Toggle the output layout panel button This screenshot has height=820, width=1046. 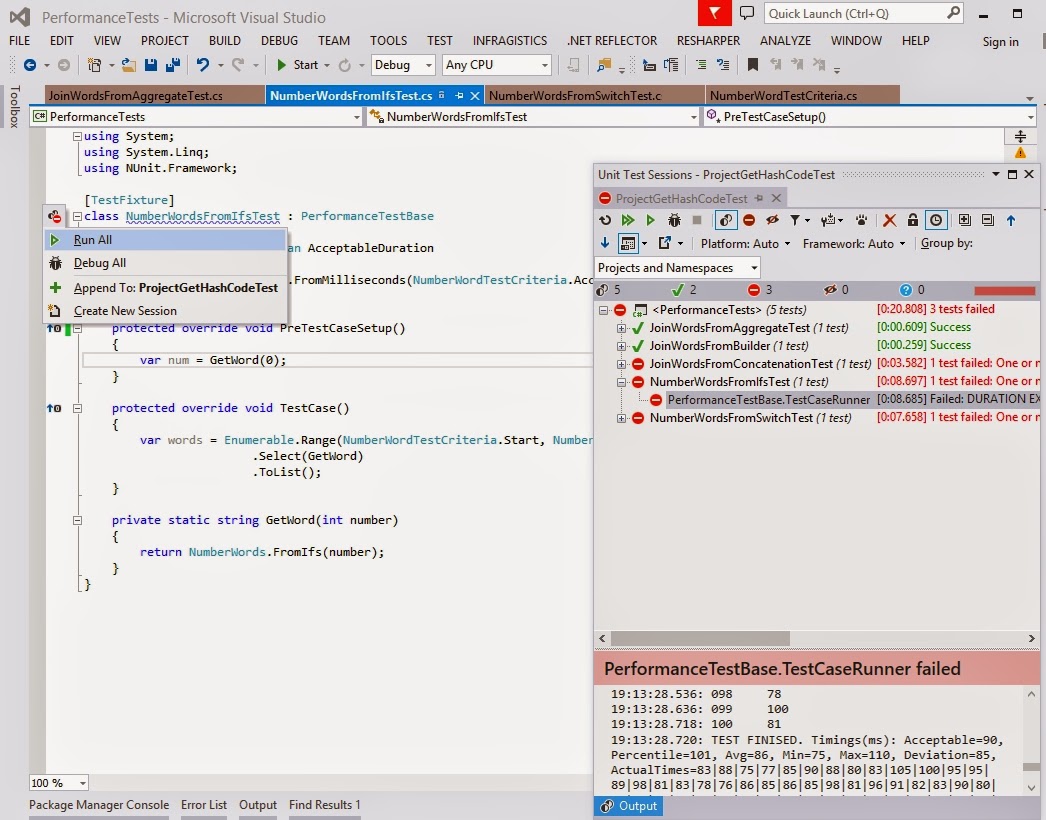(628, 243)
